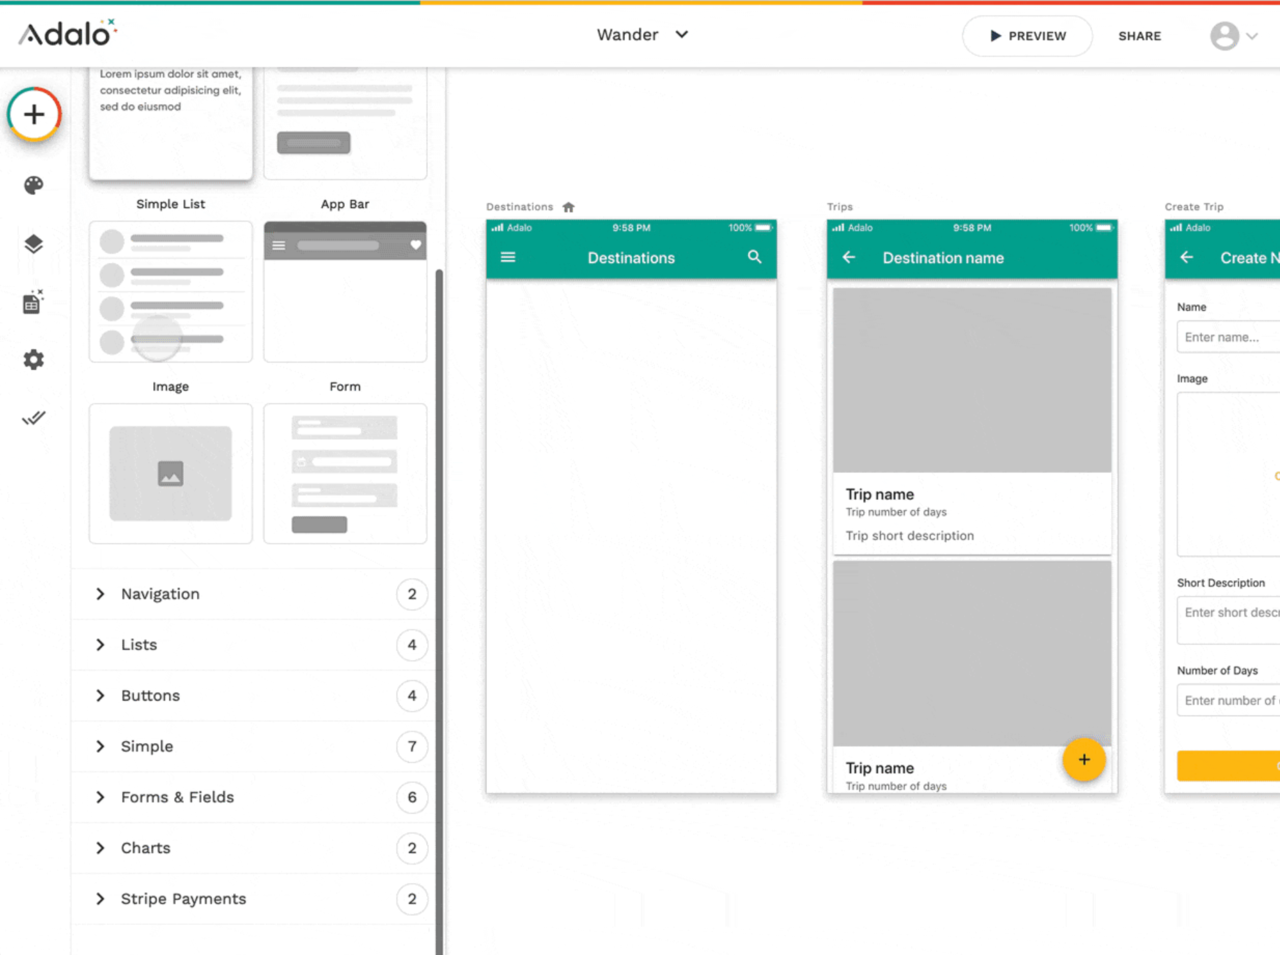This screenshot has height=955, width=1280.
Task: Open the Branding palette icon in sidebar
Action: click(34, 185)
